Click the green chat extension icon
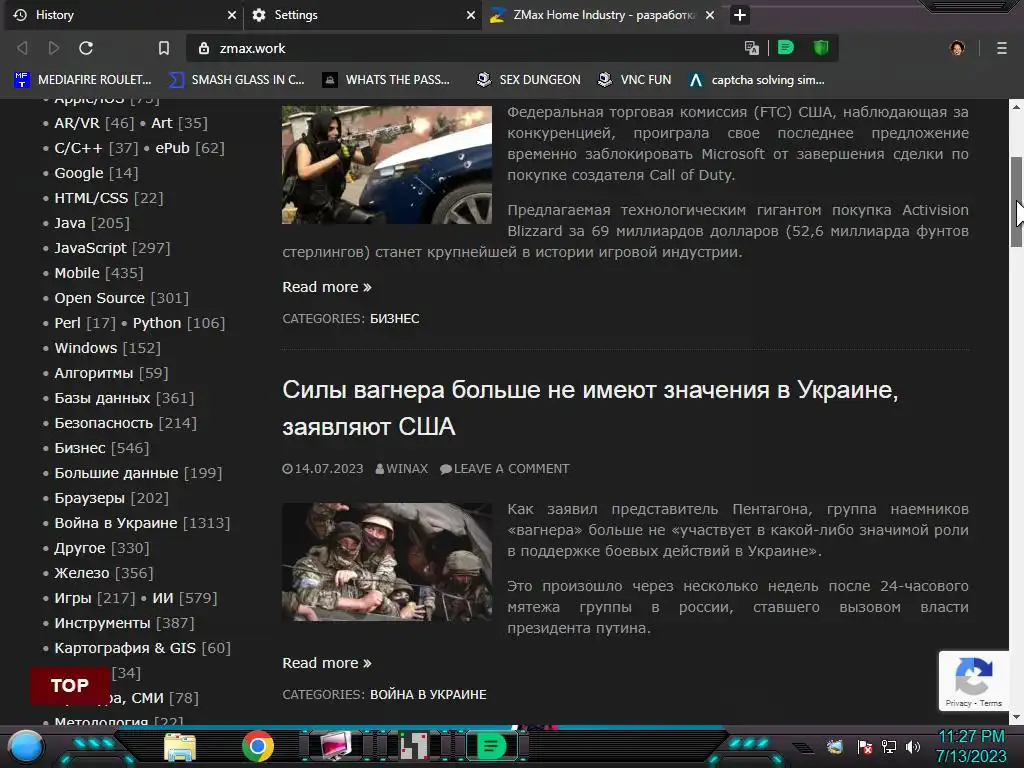Screen dimensions: 1024x768 pyautogui.click(x=786, y=48)
